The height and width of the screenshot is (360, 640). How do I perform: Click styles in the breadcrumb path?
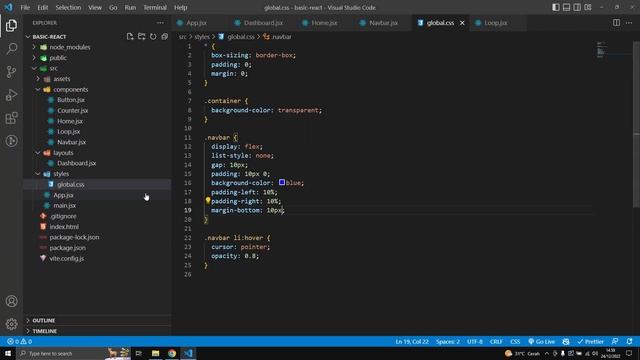(202, 37)
